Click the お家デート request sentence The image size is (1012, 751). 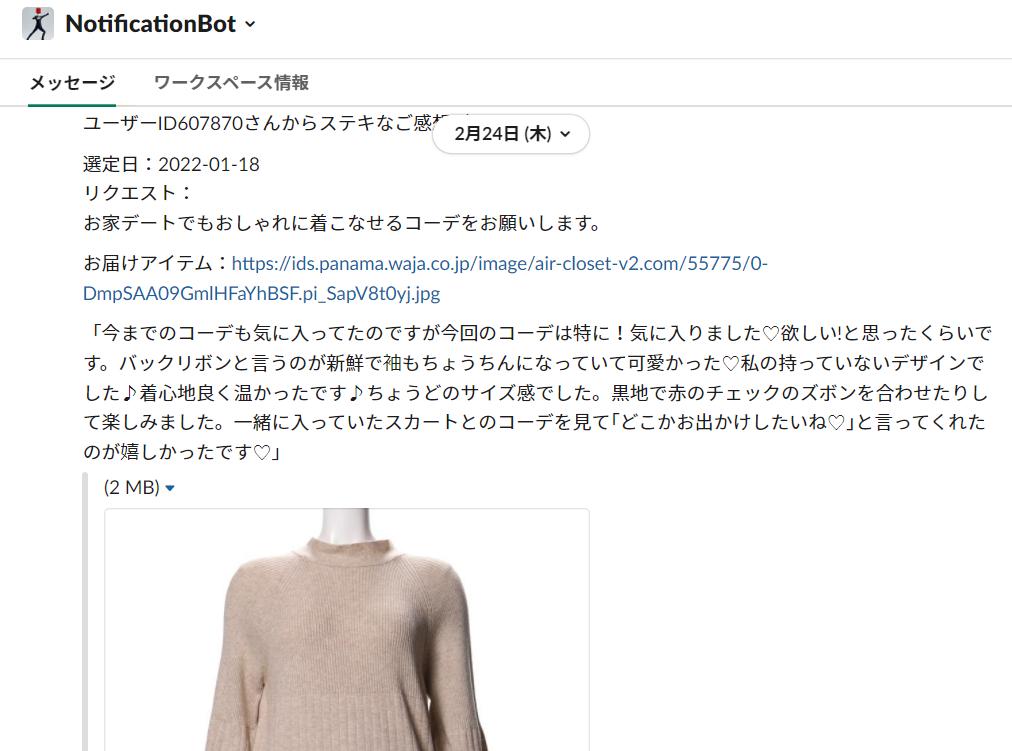(x=343, y=223)
